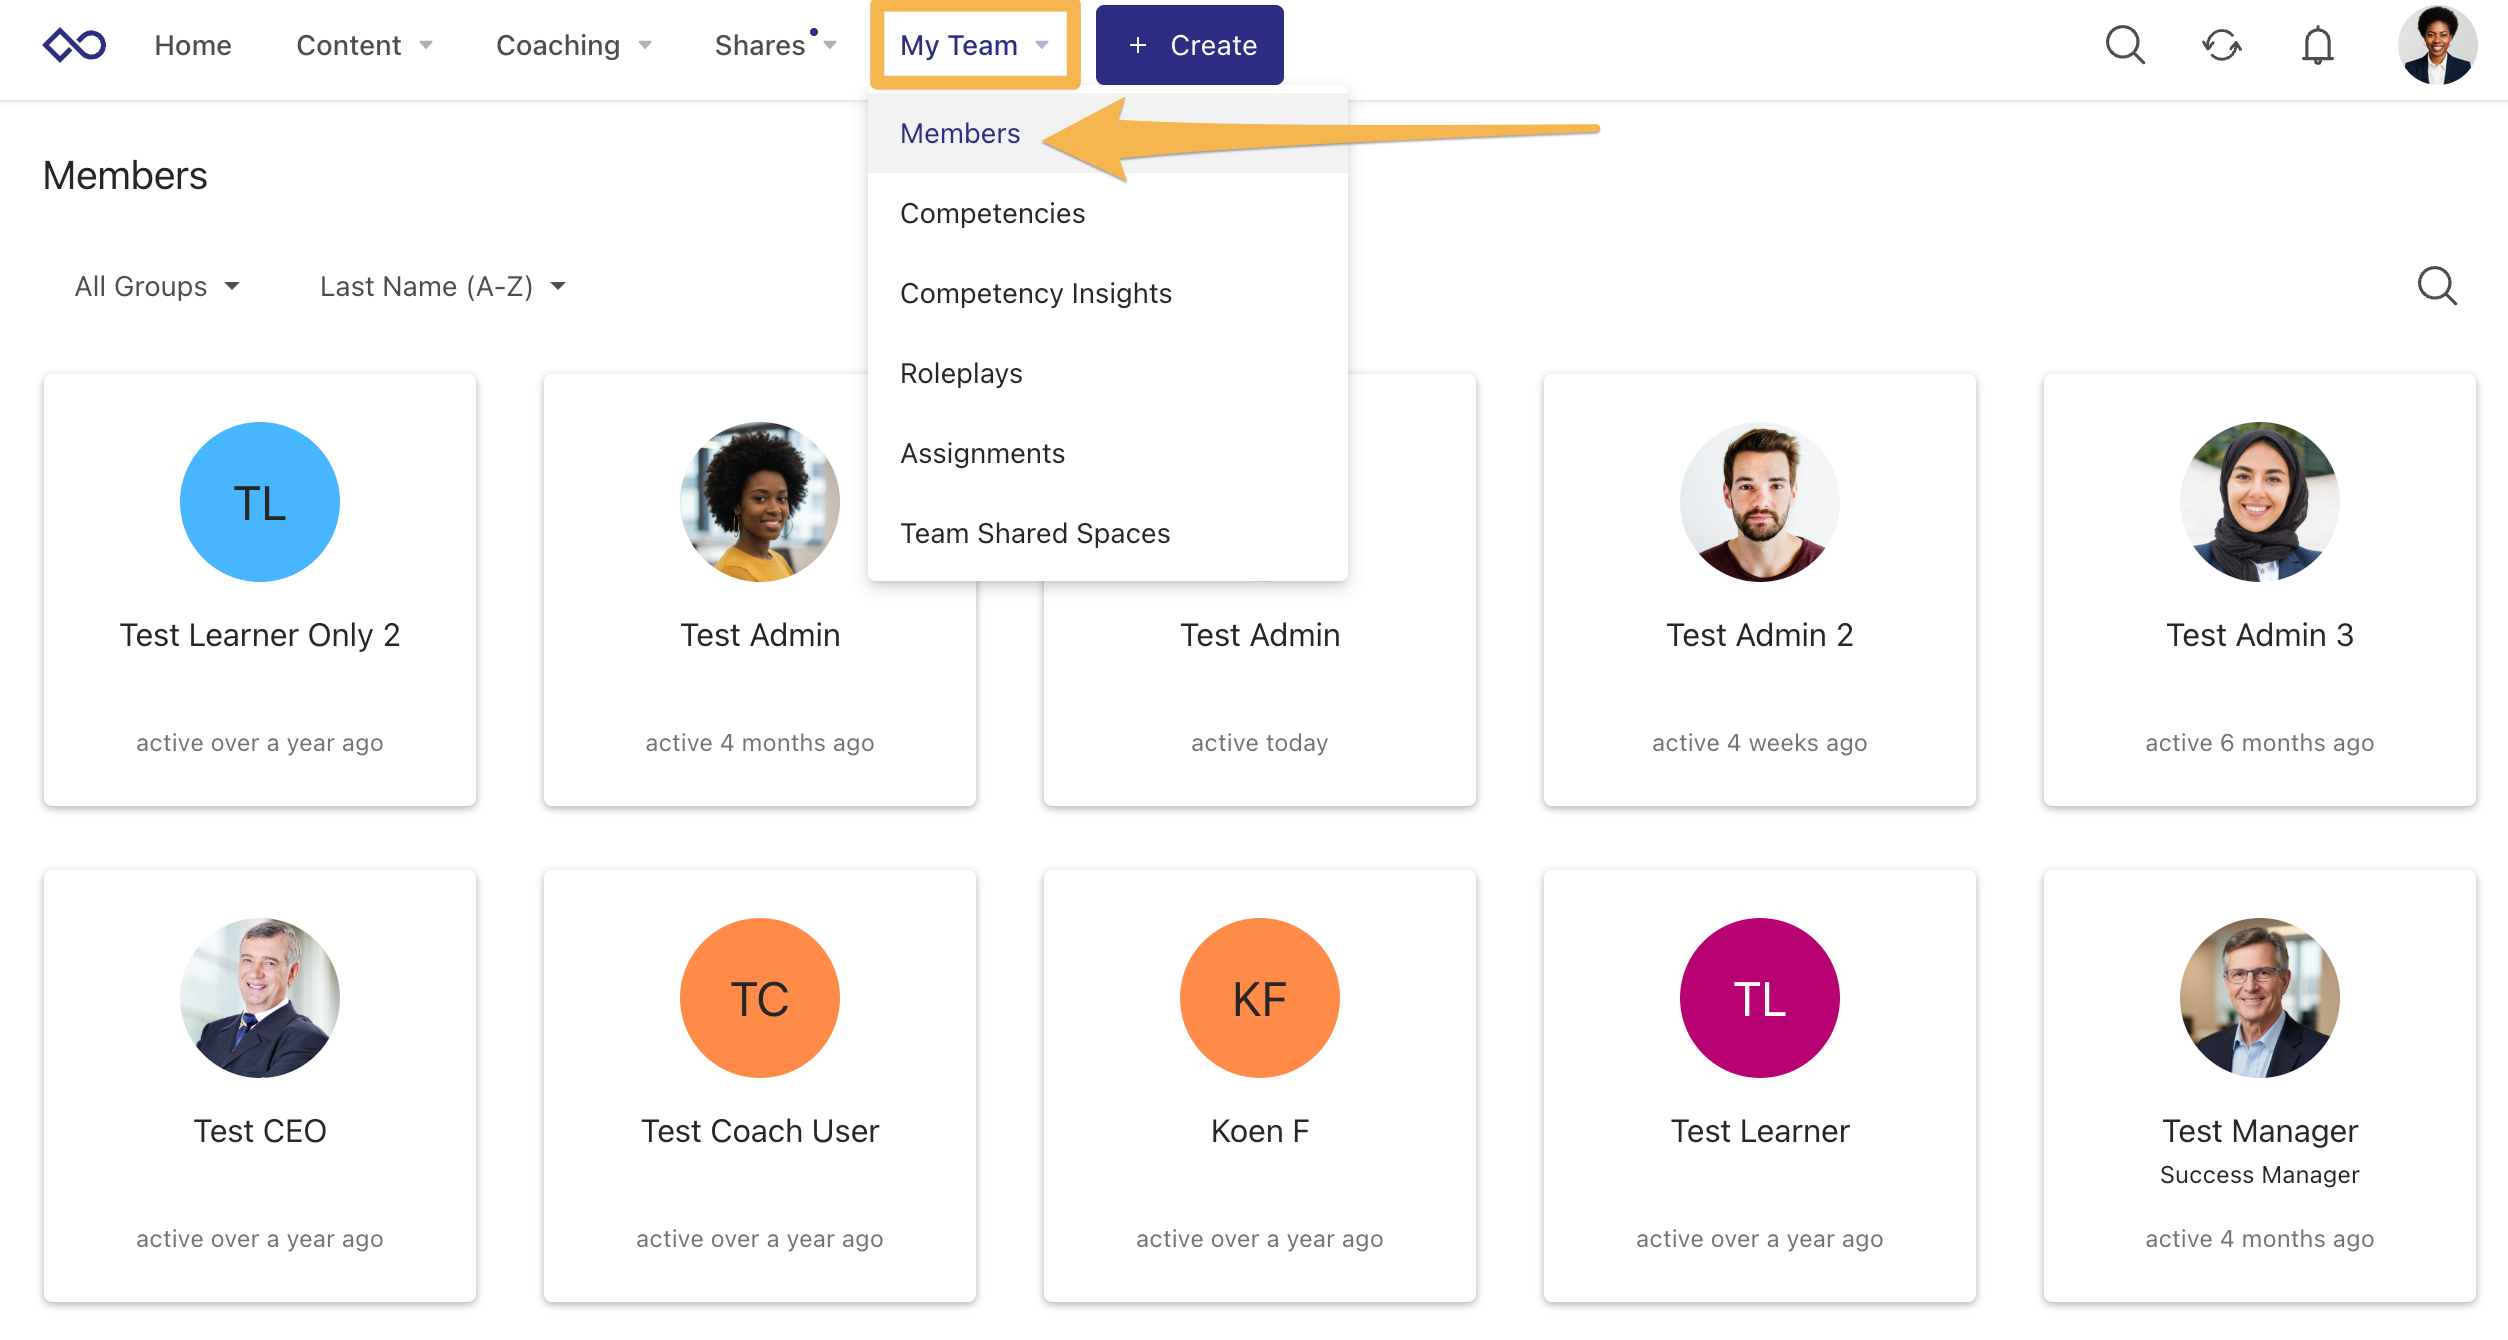The height and width of the screenshot is (1340, 2508).
Task: Click the members search magnifier icon
Action: pos(2436,286)
